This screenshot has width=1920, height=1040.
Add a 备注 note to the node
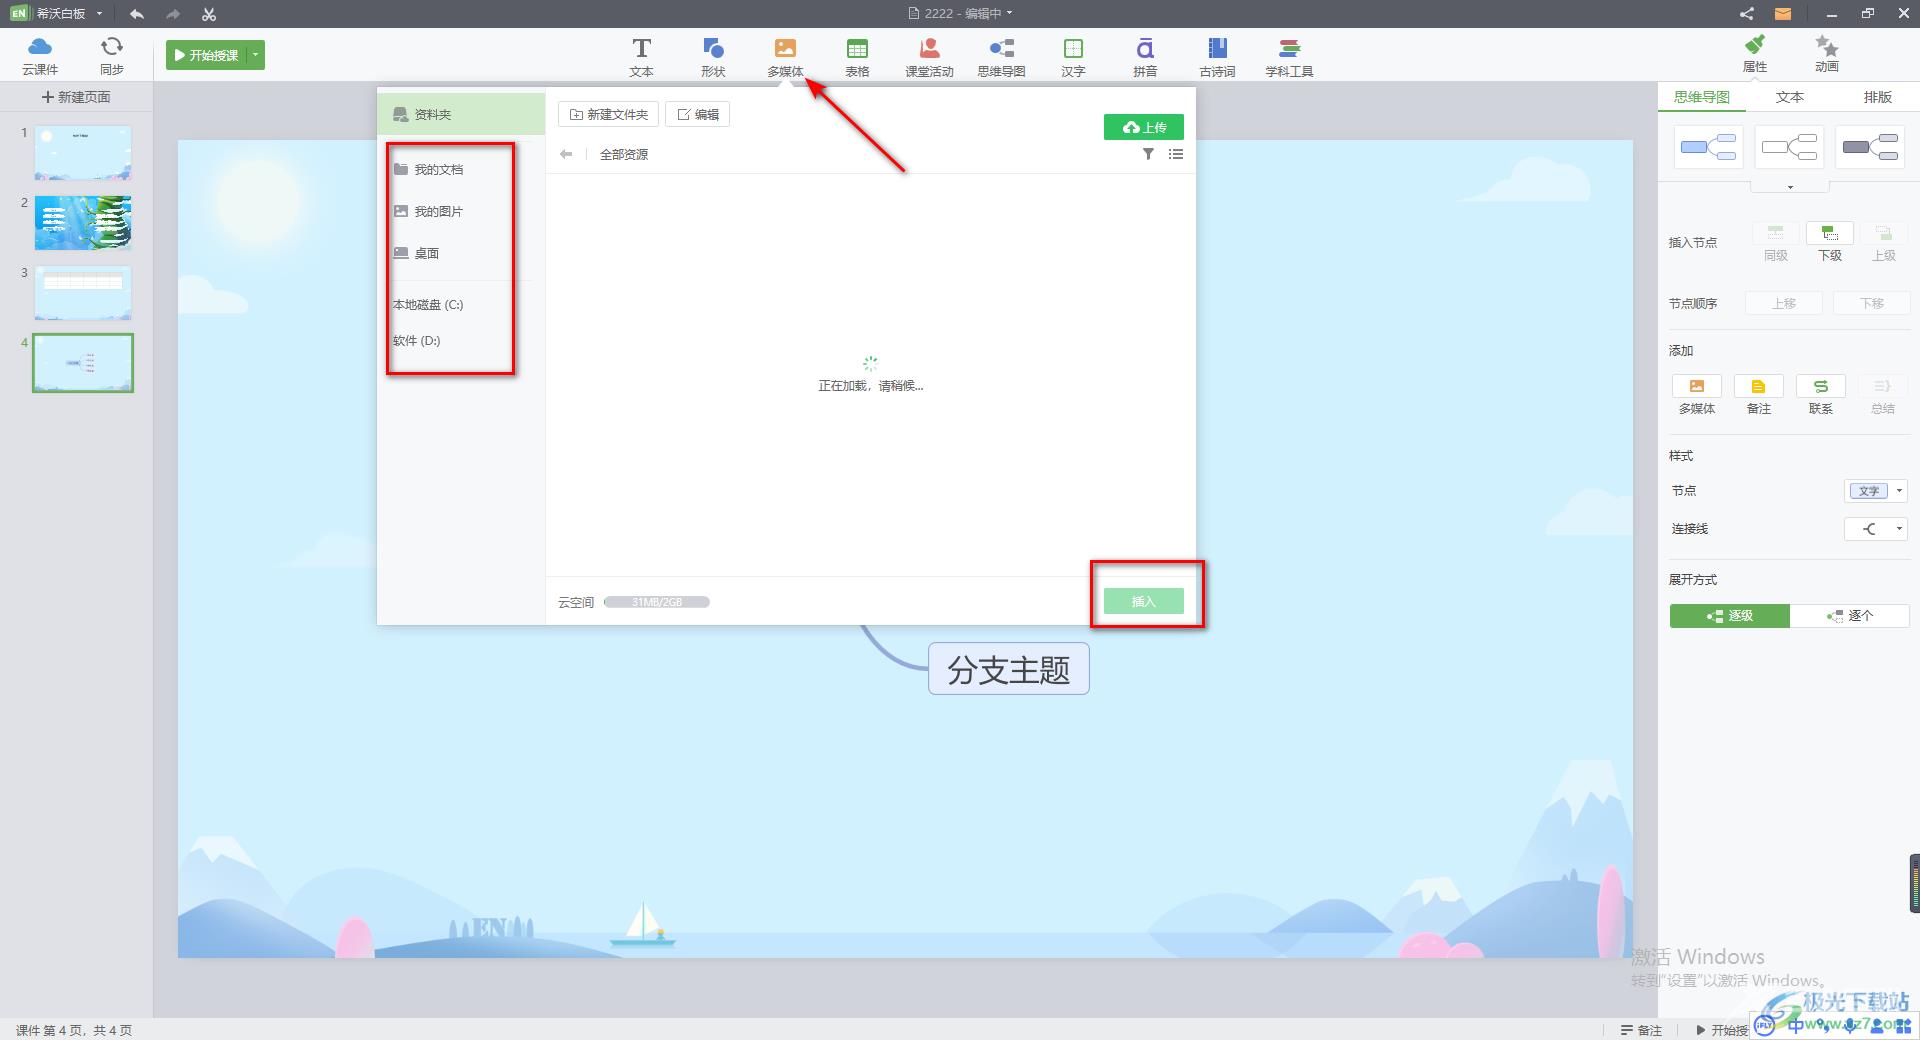[1759, 395]
